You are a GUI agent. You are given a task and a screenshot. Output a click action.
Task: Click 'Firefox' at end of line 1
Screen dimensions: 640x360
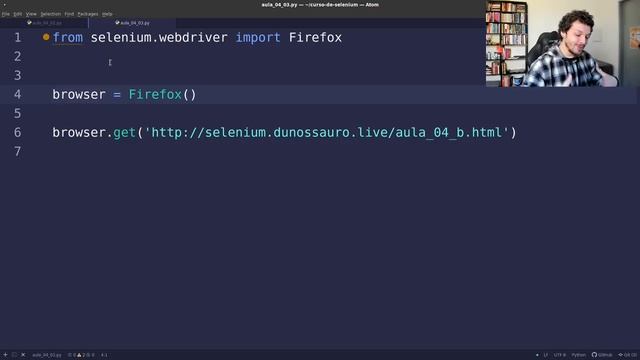[315, 38]
